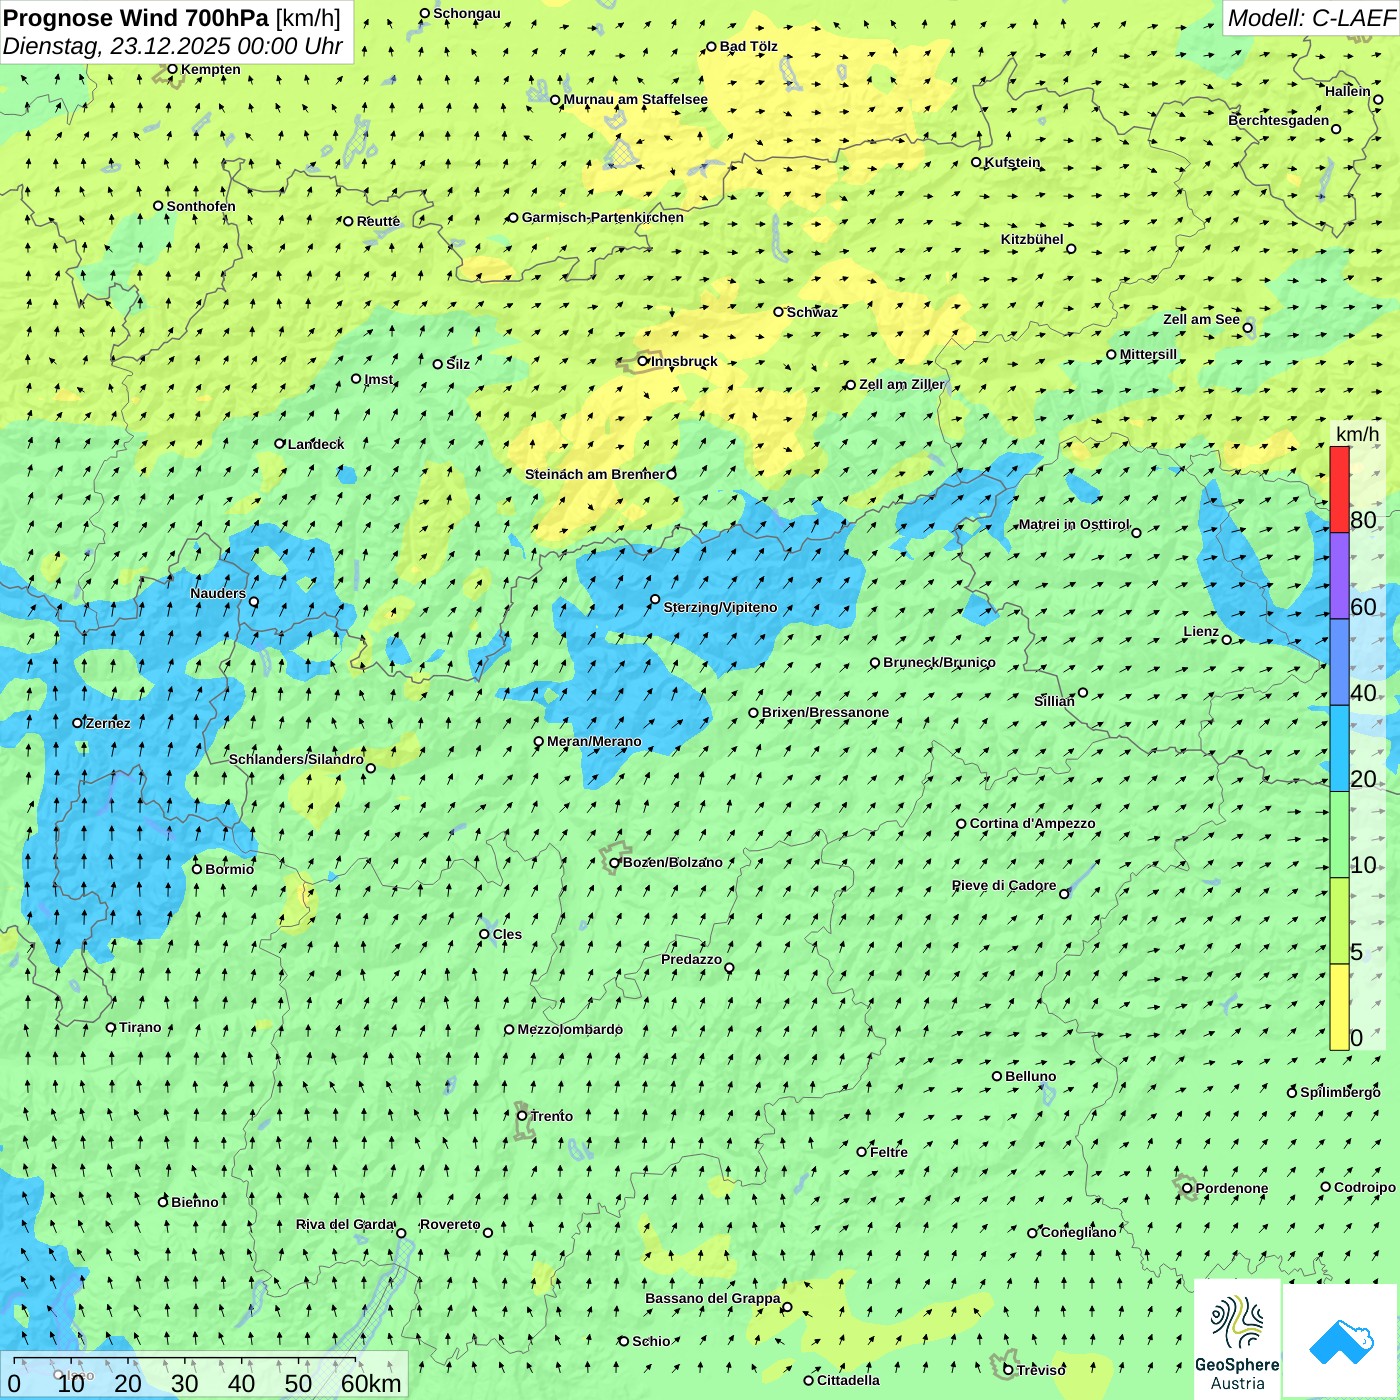Click the Zernez town label
The image size is (1400, 1400).
click(107, 723)
